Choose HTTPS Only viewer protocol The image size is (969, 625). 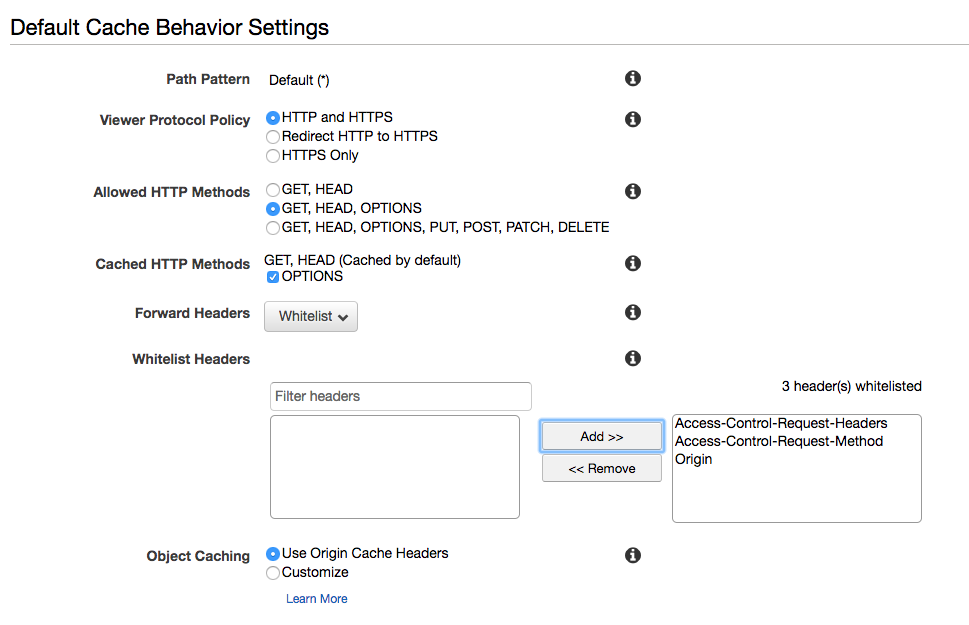[273, 156]
